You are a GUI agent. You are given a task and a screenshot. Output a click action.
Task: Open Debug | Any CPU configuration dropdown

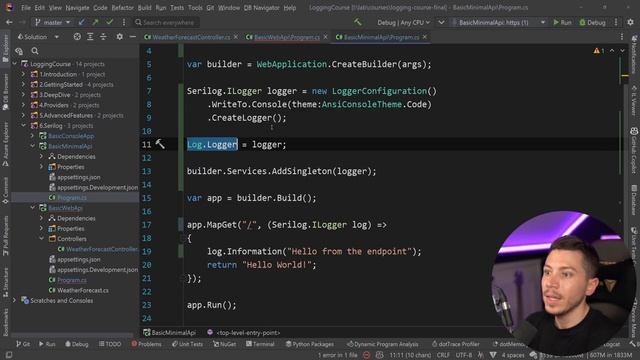pyautogui.click(x=403, y=22)
